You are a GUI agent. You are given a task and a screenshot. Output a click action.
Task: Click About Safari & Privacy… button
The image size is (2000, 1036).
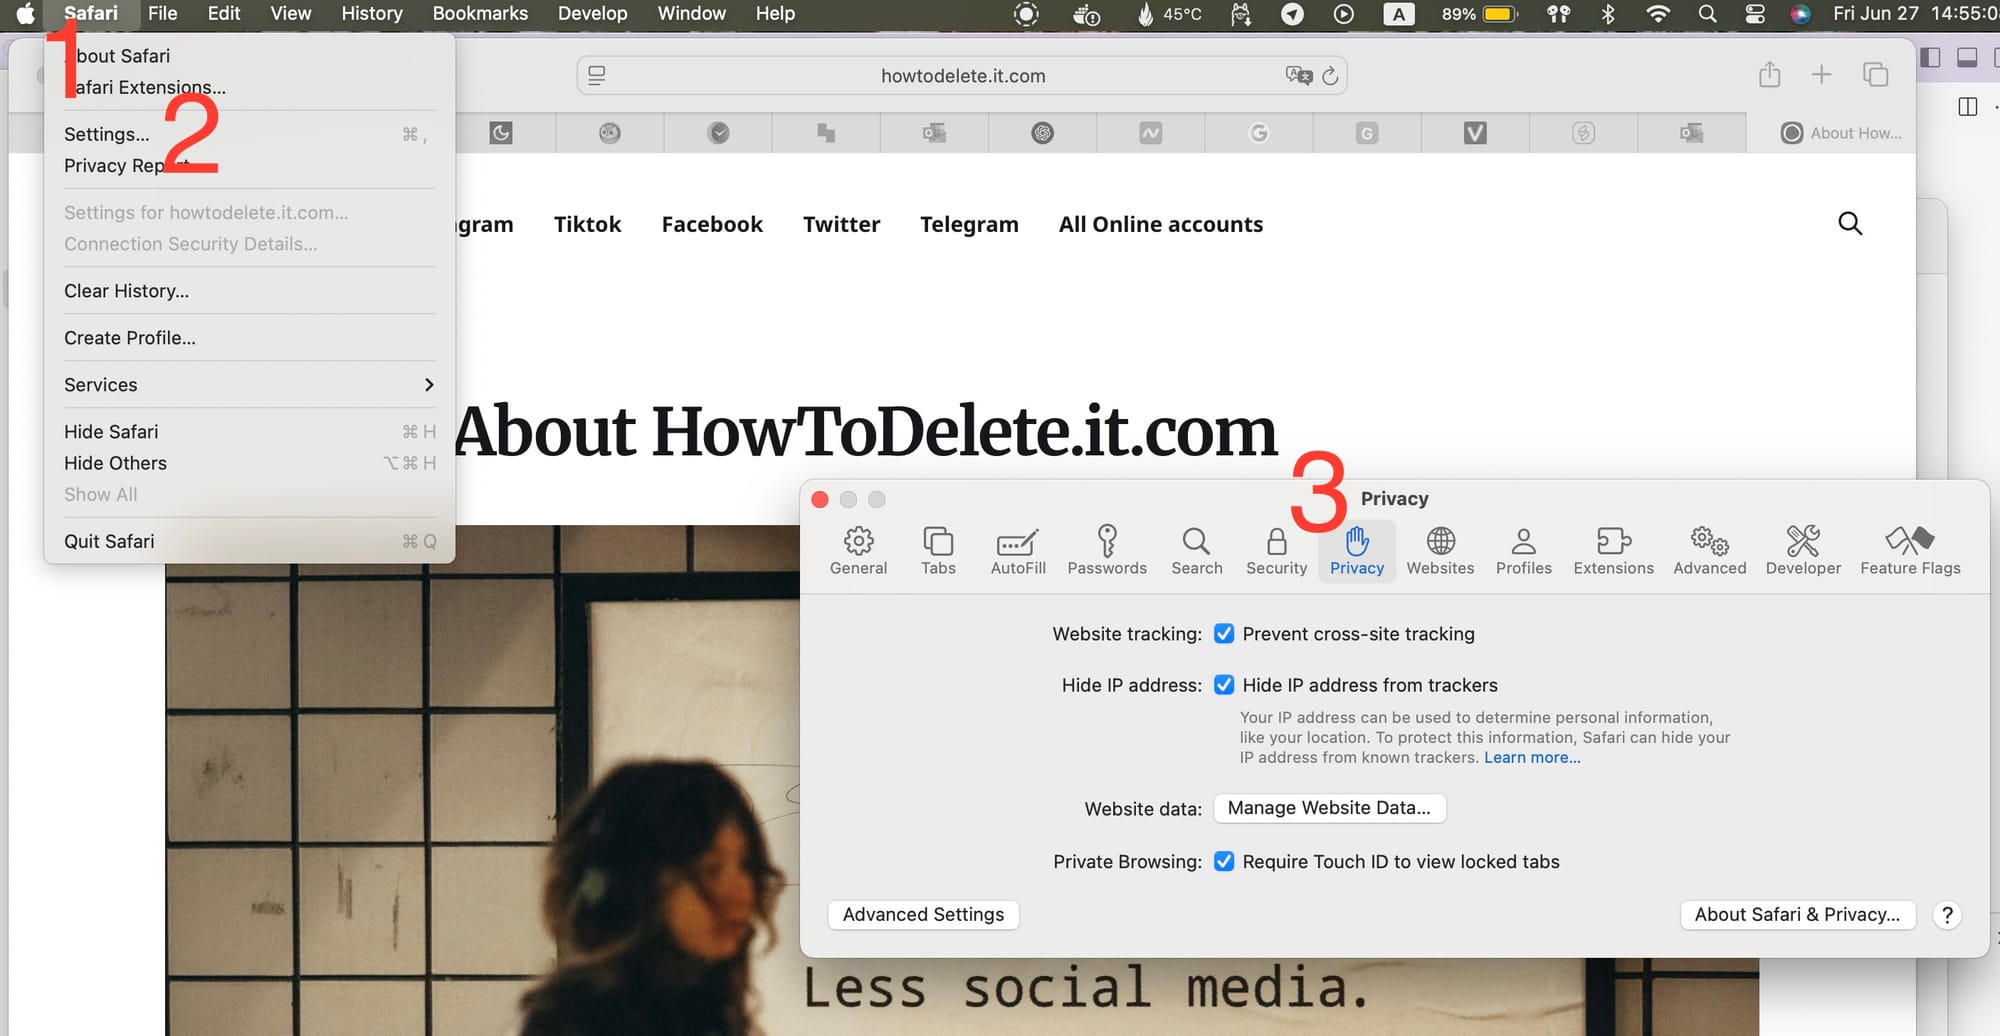click(x=1797, y=914)
